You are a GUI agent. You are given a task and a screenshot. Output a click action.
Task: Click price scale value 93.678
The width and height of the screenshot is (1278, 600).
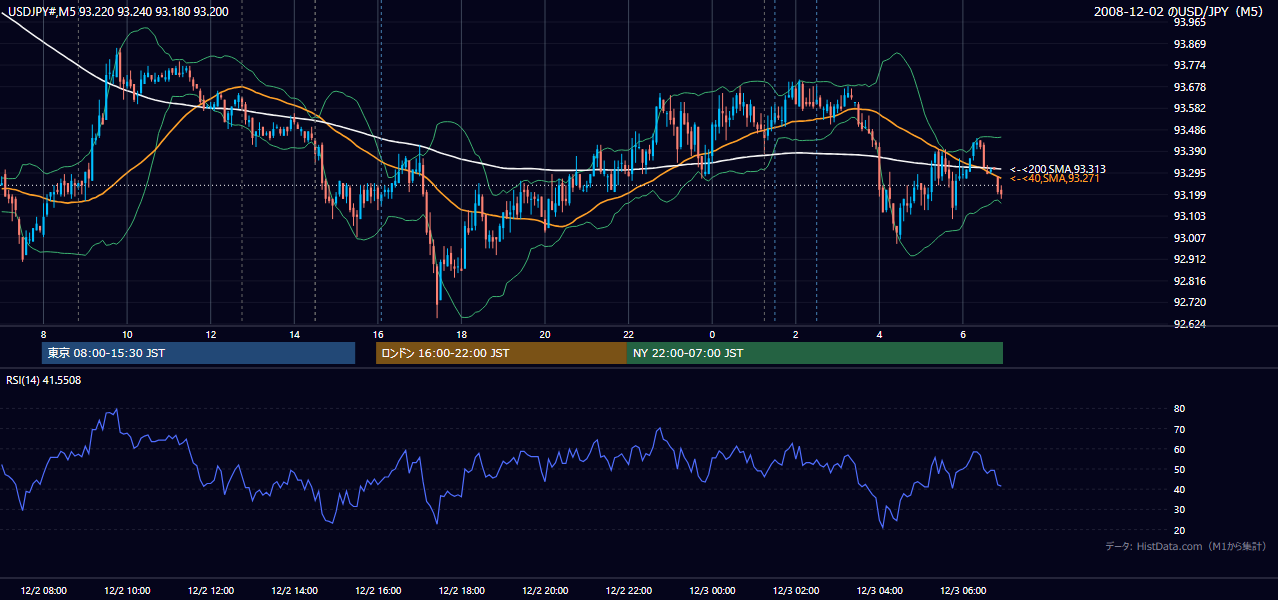point(1189,87)
